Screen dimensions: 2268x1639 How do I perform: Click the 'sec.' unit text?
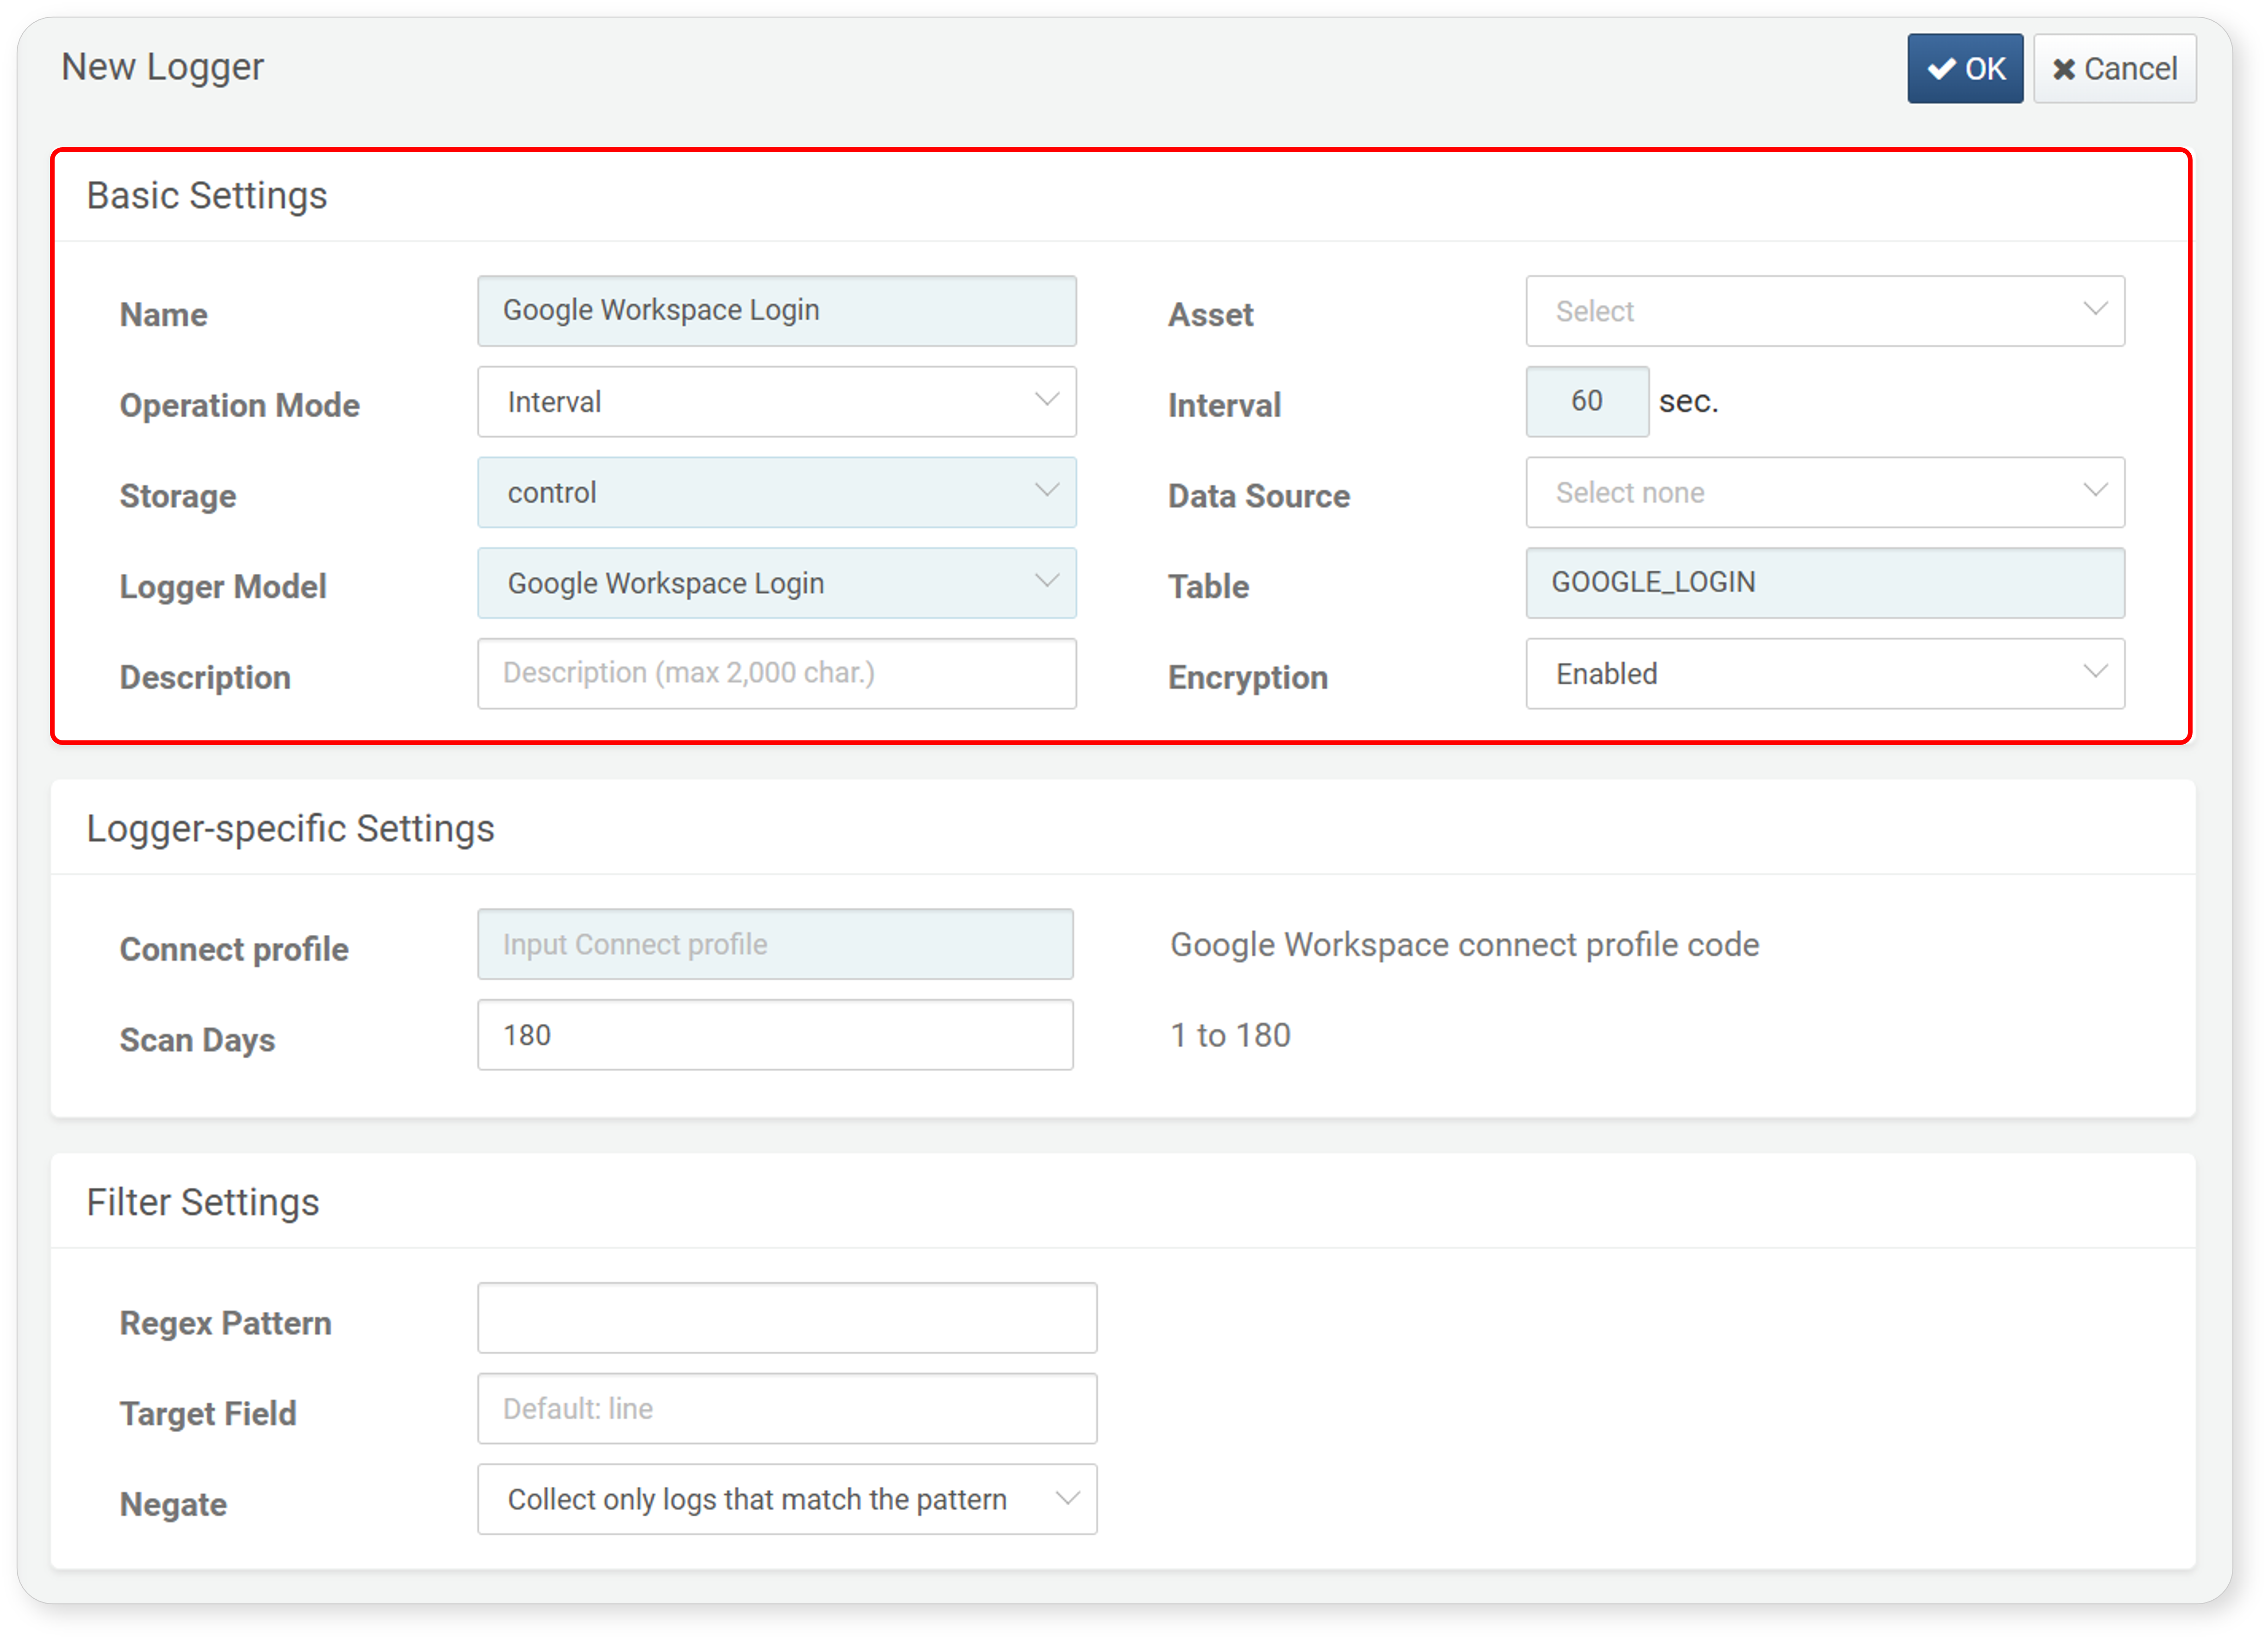click(x=1689, y=402)
